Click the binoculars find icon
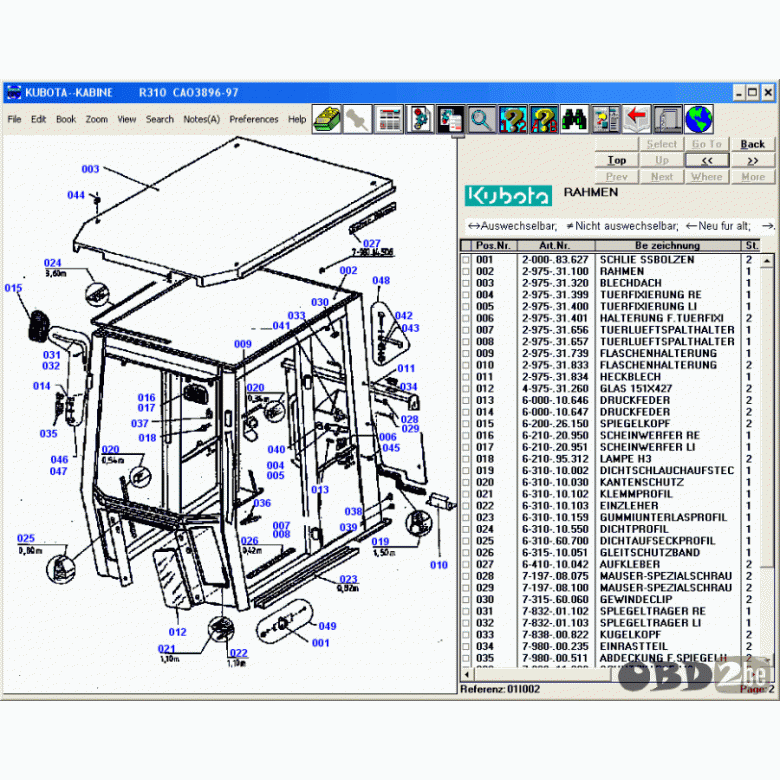Screen dimensions: 780x780 point(575,119)
